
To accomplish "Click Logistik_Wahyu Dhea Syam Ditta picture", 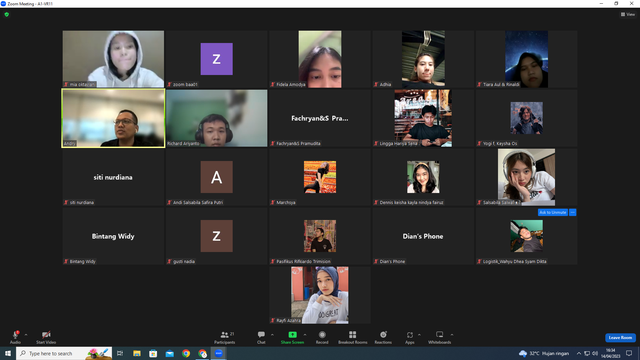I will (527, 236).
